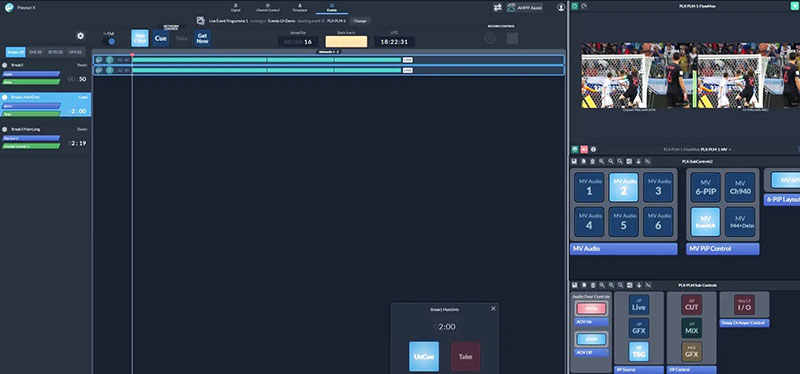Click the fit-screen icon in PLX SubControls2 toolbar

tap(629, 161)
